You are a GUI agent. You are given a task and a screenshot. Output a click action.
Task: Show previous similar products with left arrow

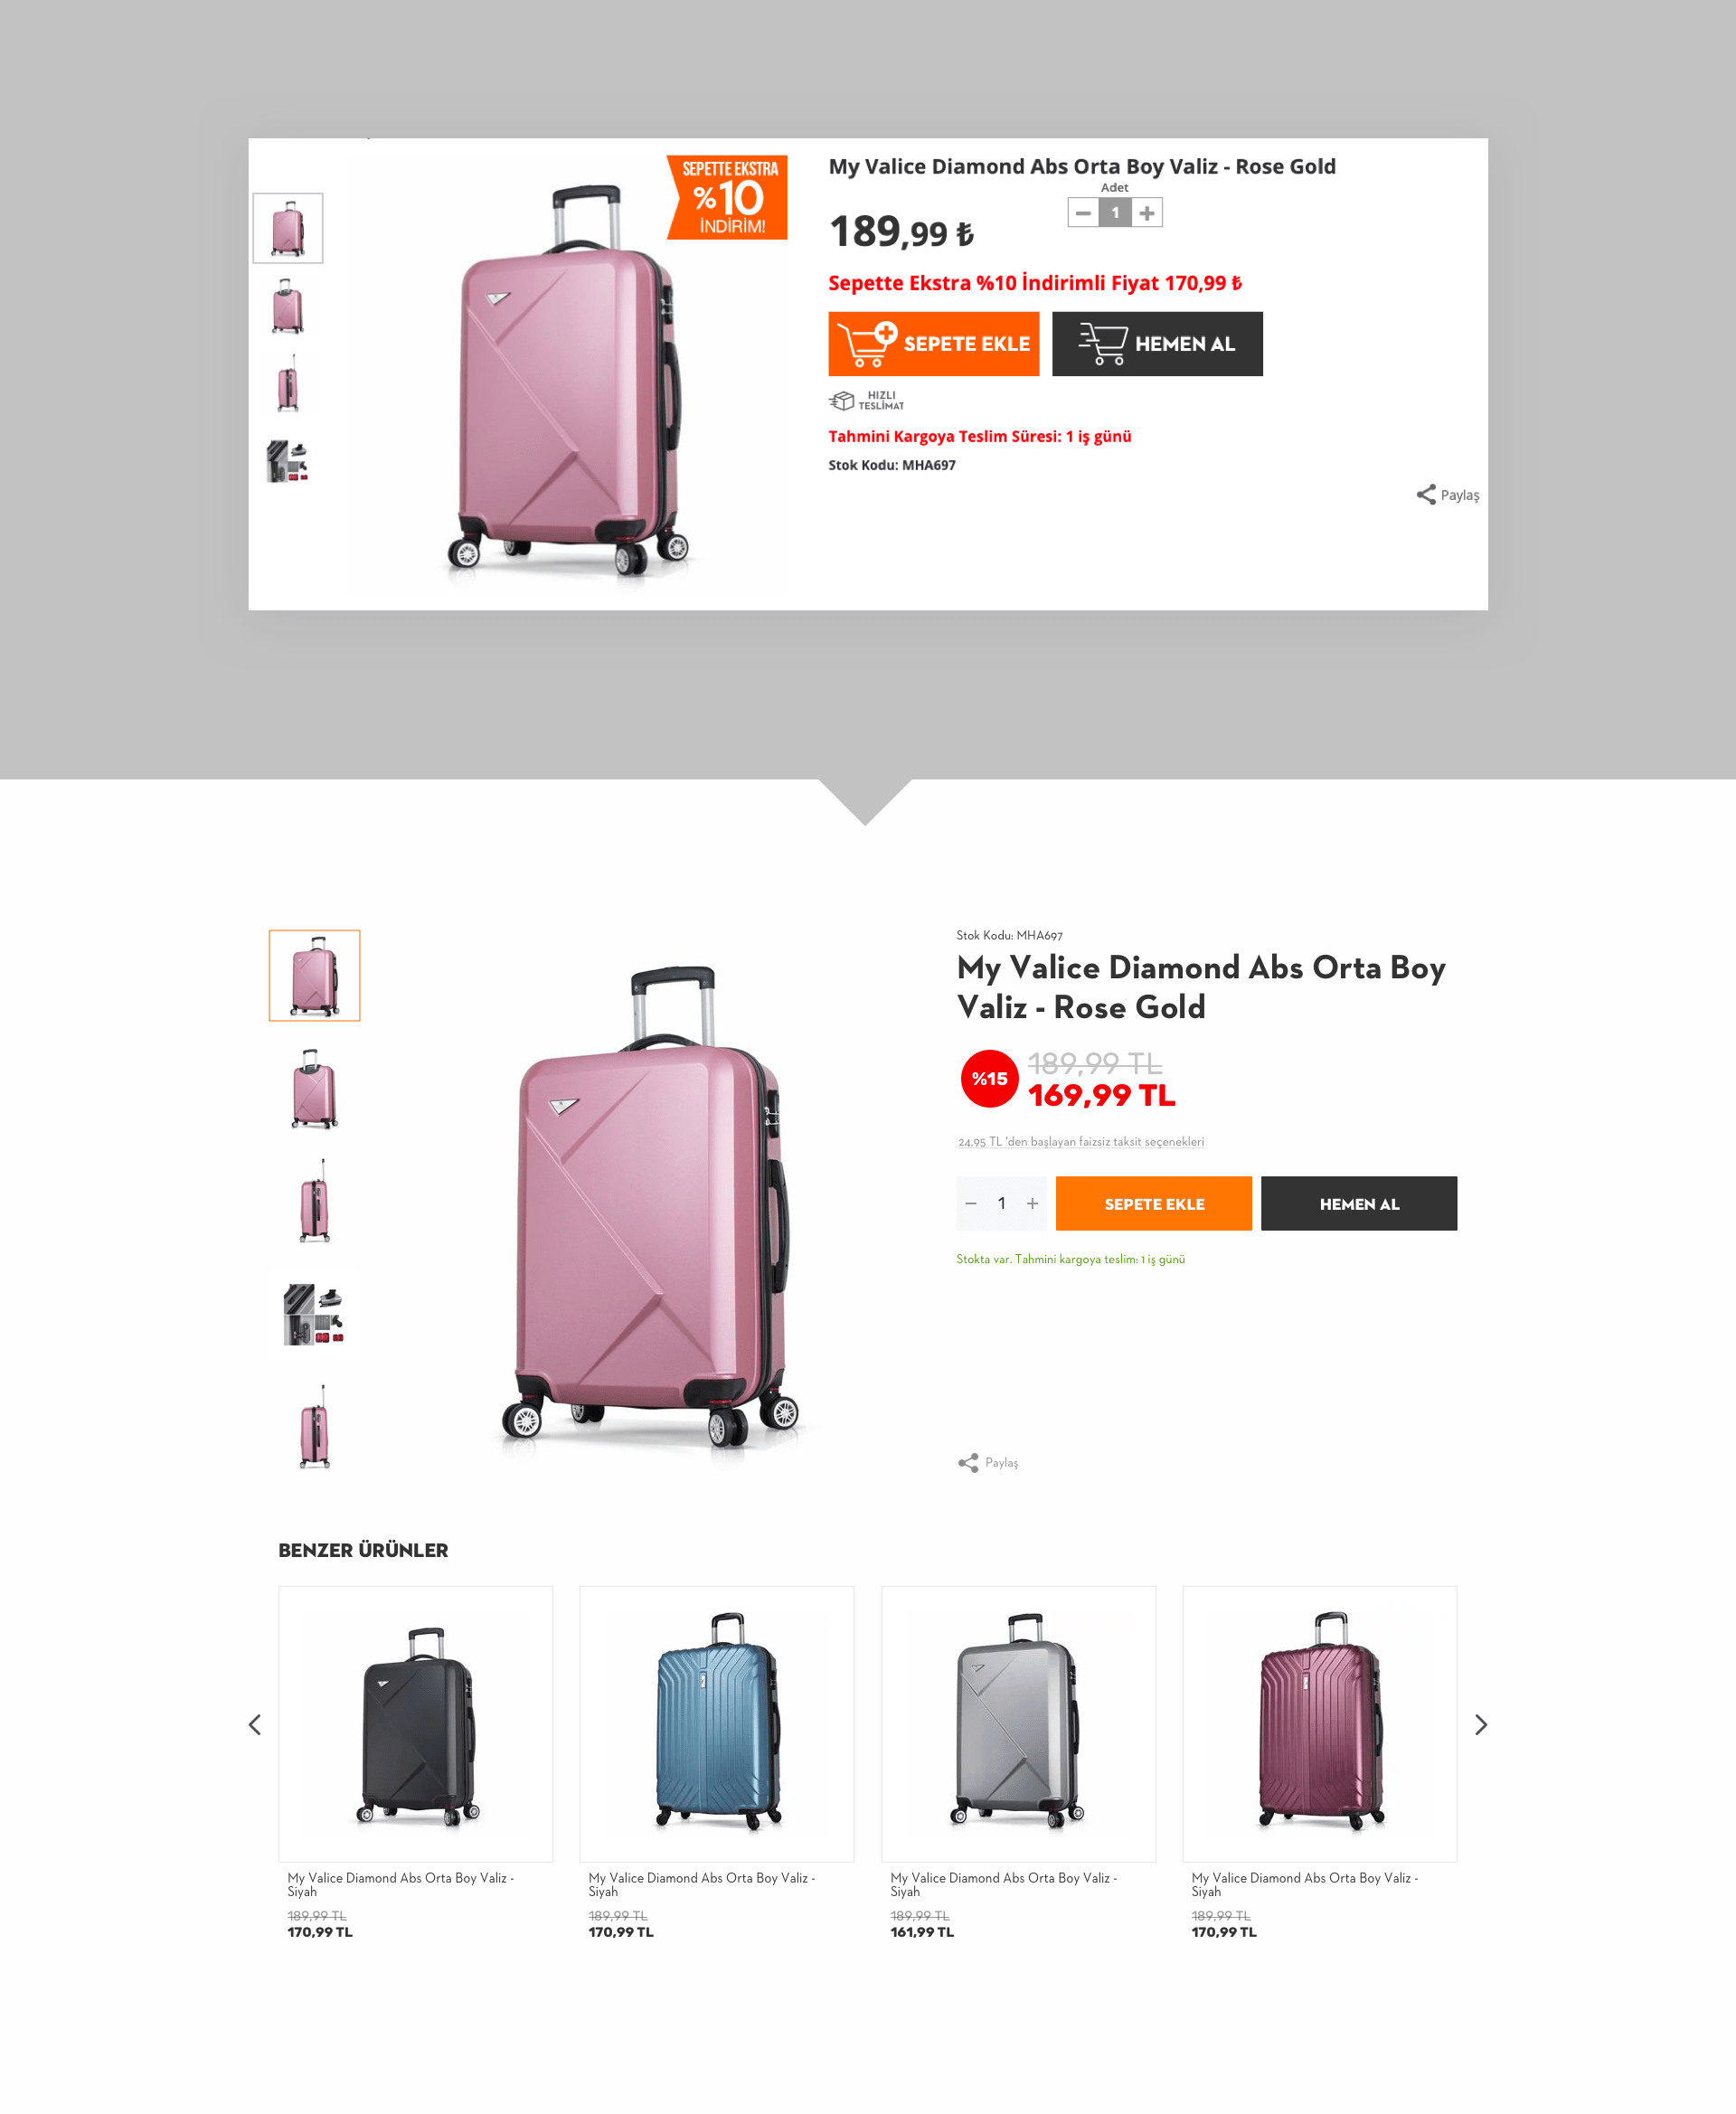[x=255, y=1725]
